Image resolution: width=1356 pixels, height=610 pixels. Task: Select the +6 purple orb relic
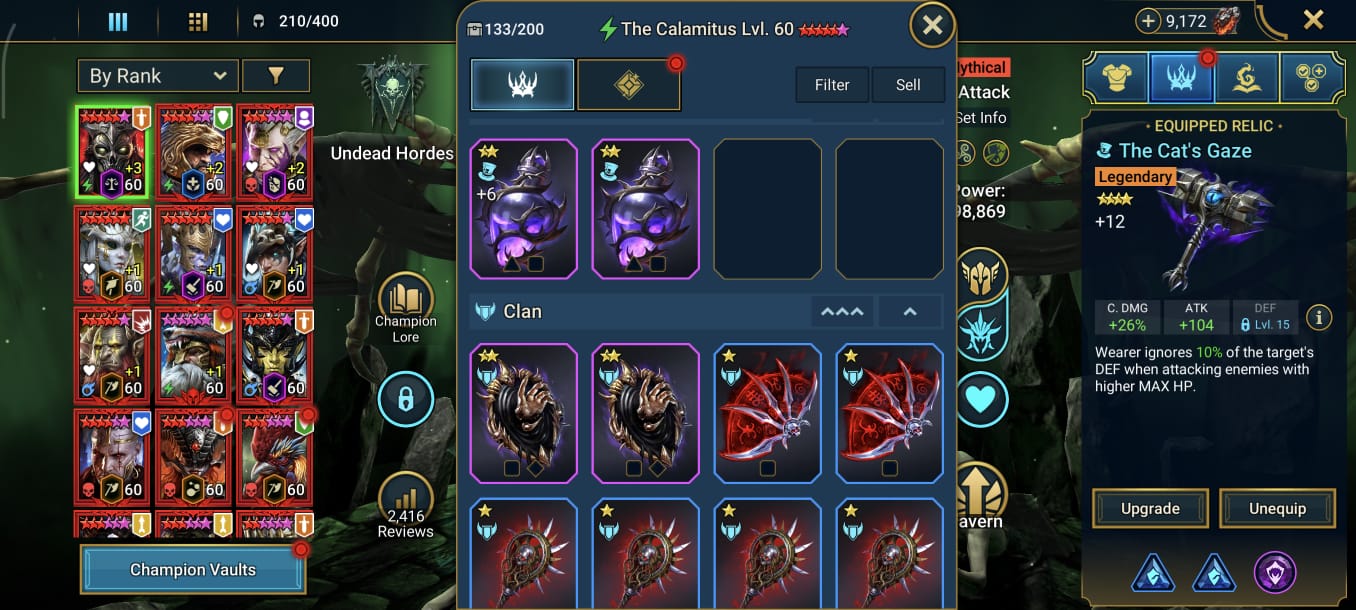coord(523,209)
